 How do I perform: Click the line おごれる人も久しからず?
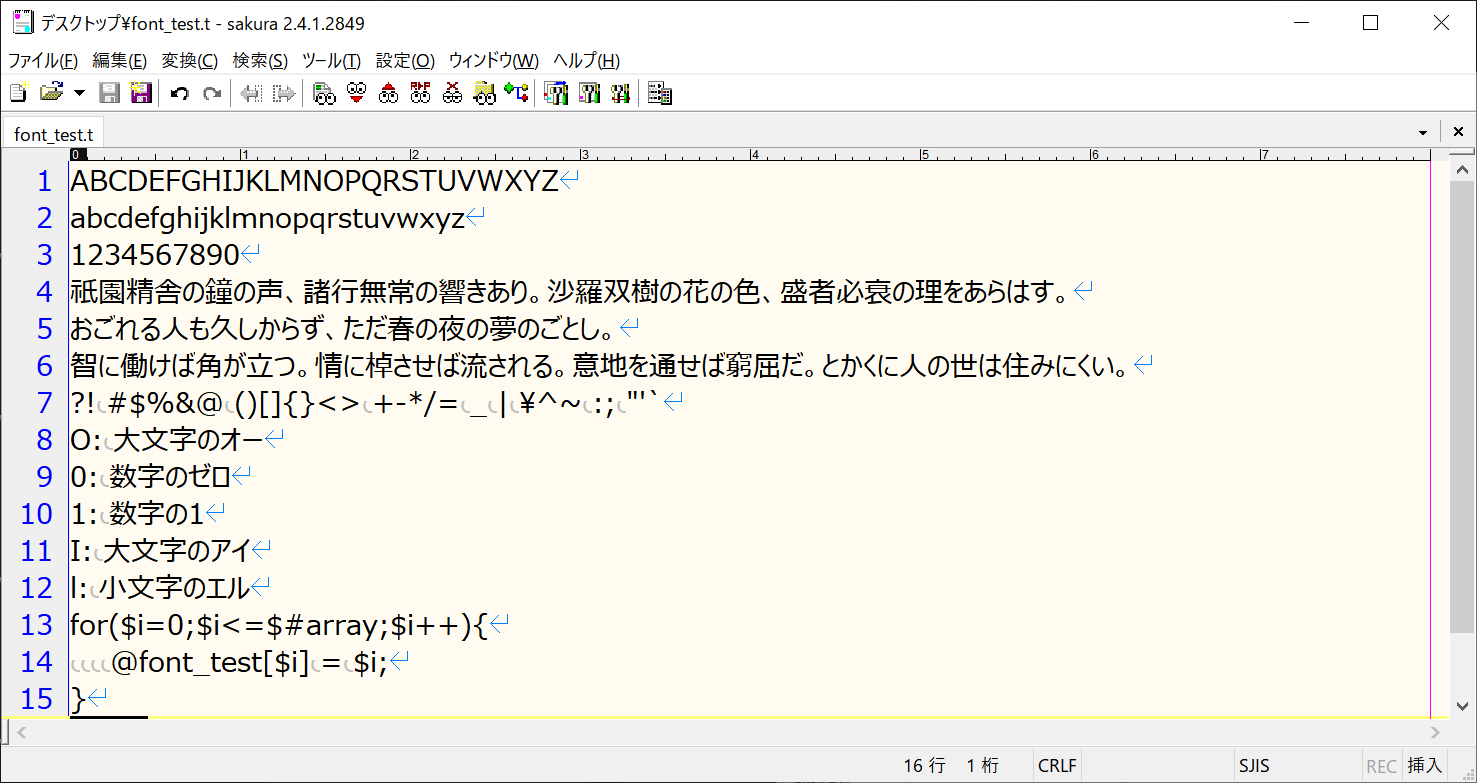coord(344,329)
